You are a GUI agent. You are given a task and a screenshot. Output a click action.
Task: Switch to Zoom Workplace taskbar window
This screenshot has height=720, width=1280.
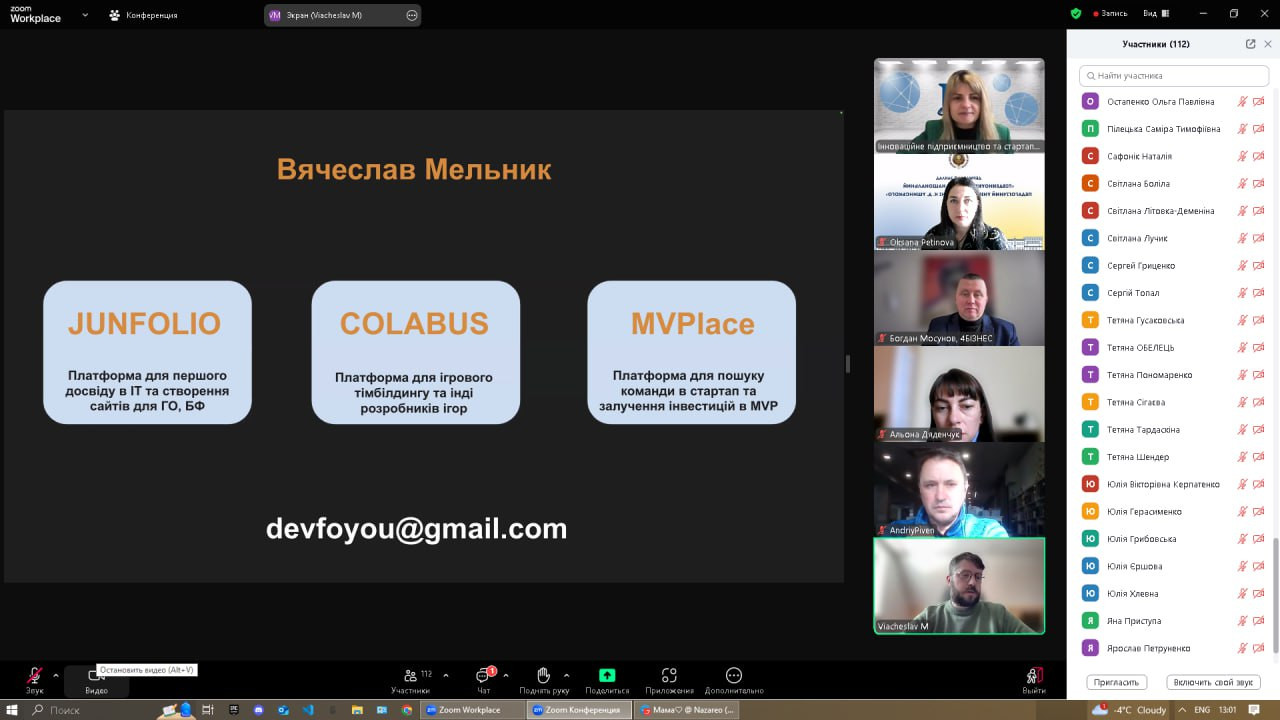[x=472, y=710]
